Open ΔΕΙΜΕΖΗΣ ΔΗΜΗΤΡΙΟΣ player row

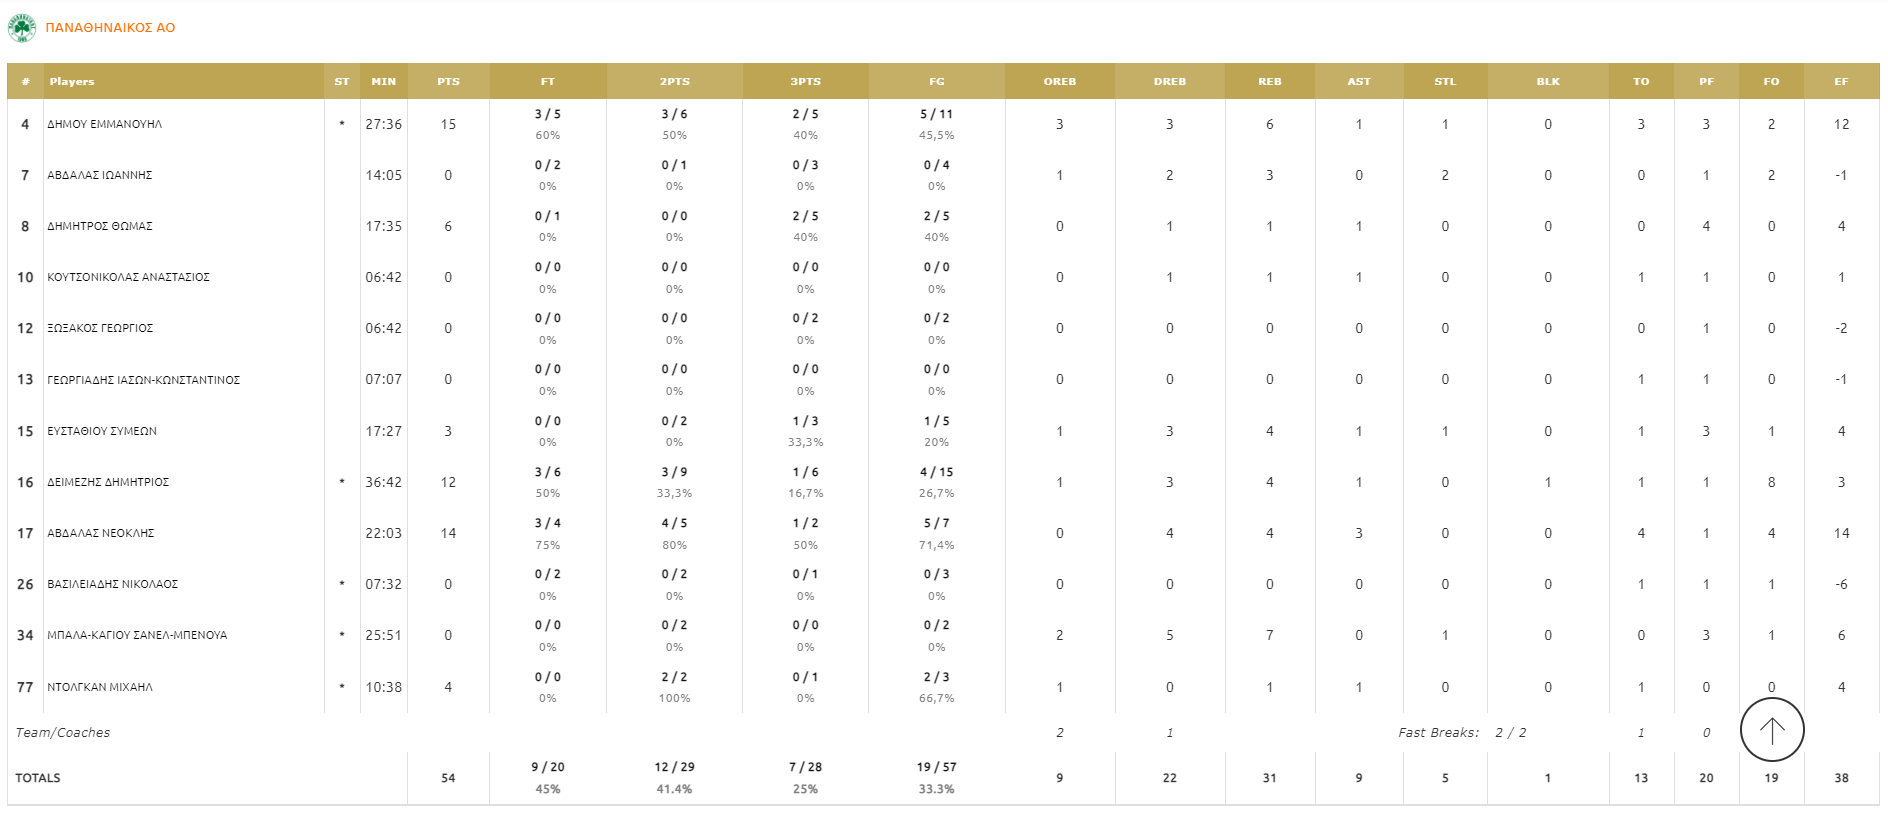(x=108, y=483)
